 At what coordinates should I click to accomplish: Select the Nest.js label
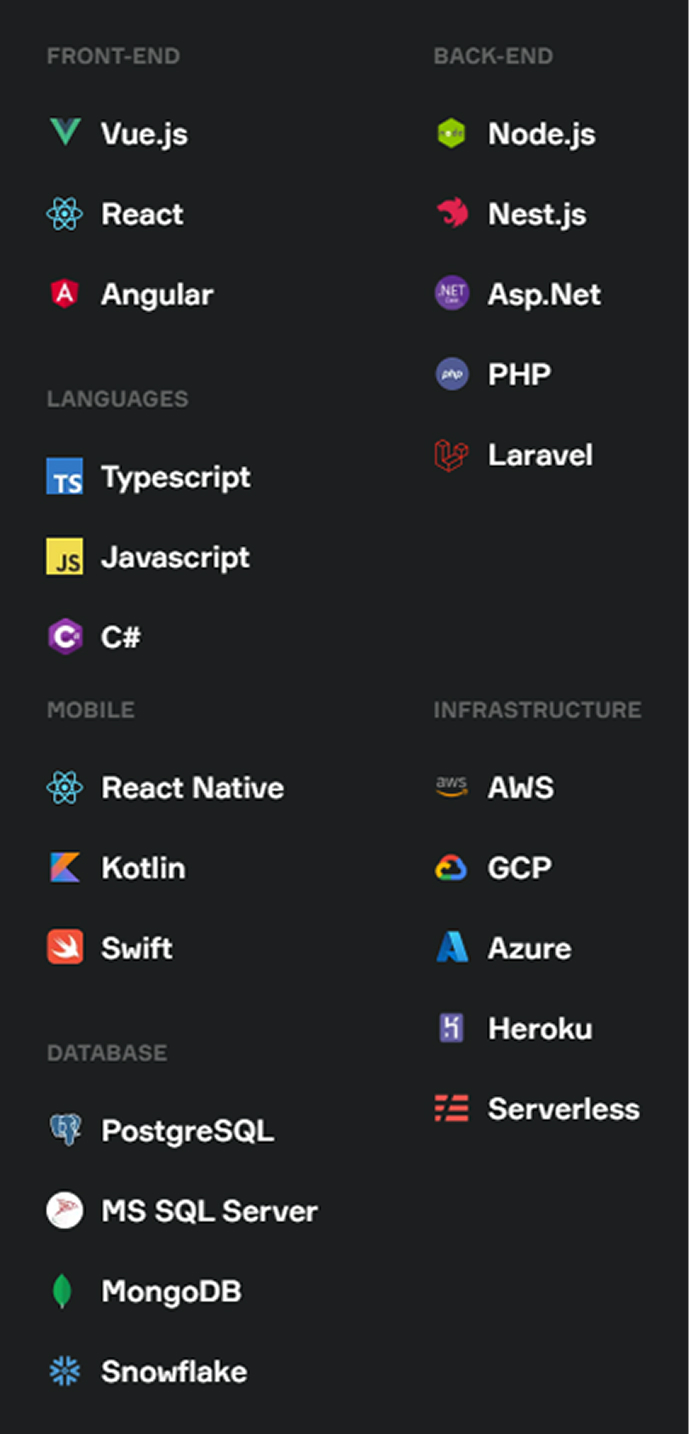[537, 214]
